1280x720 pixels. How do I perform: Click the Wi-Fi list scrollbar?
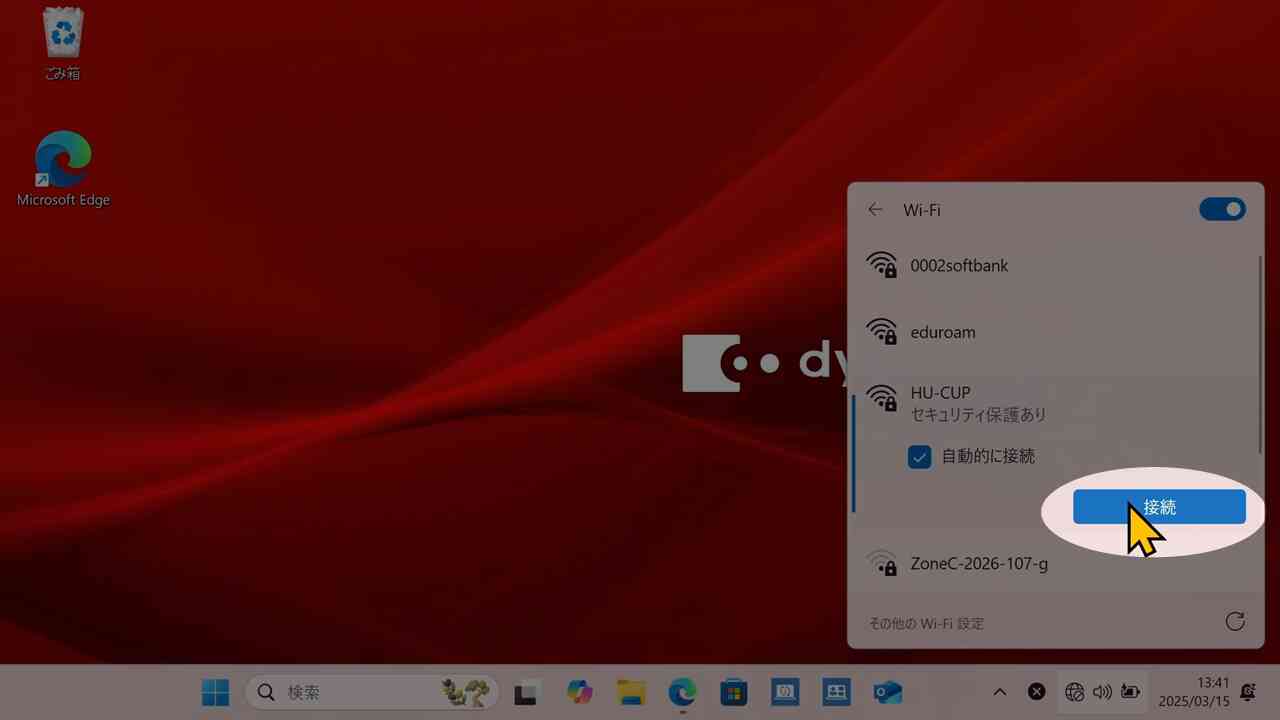[1259, 355]
